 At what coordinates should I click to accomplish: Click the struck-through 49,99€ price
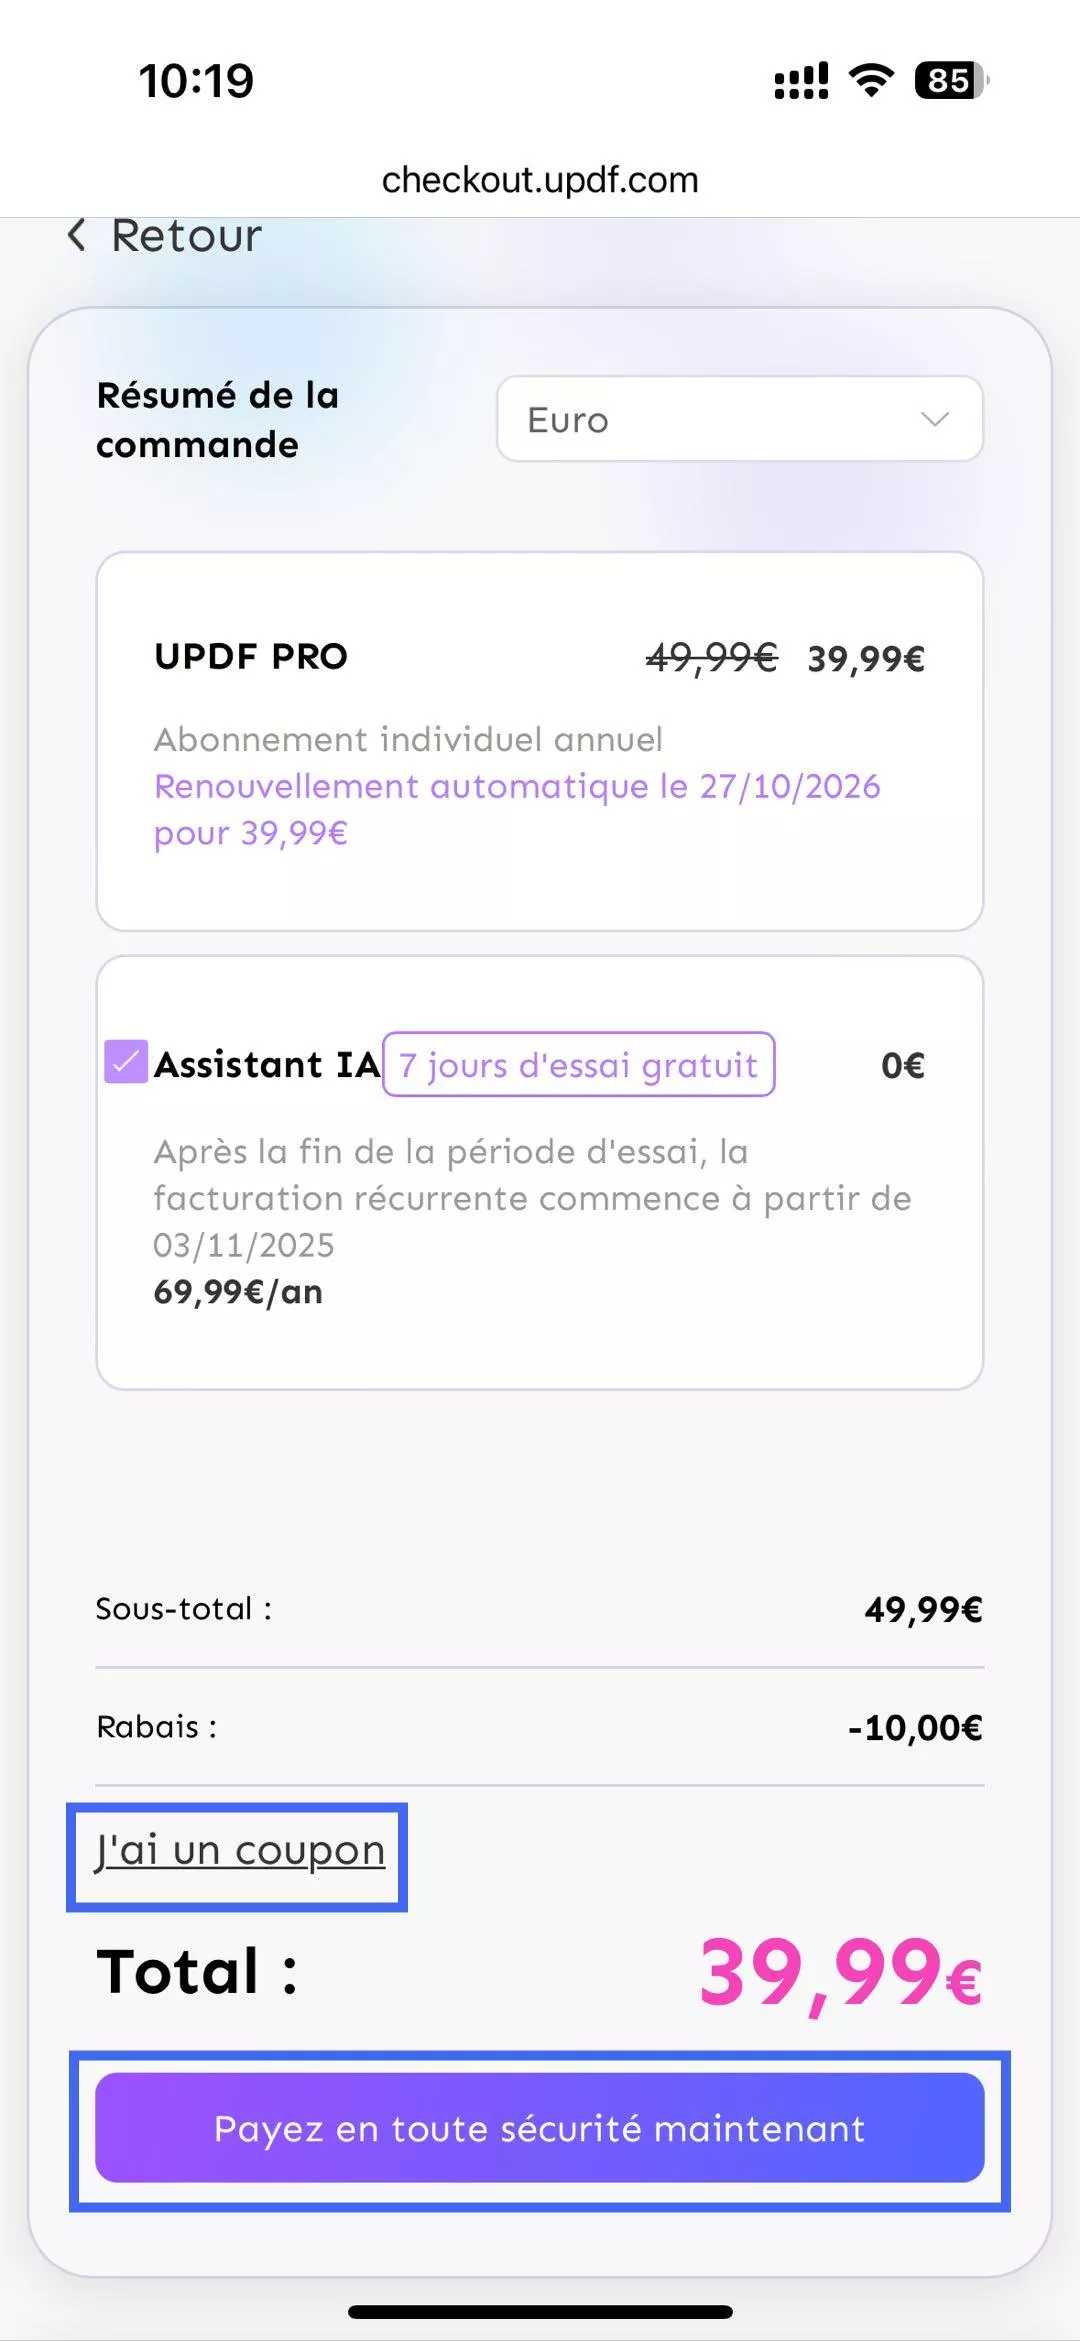click(711, 658)
